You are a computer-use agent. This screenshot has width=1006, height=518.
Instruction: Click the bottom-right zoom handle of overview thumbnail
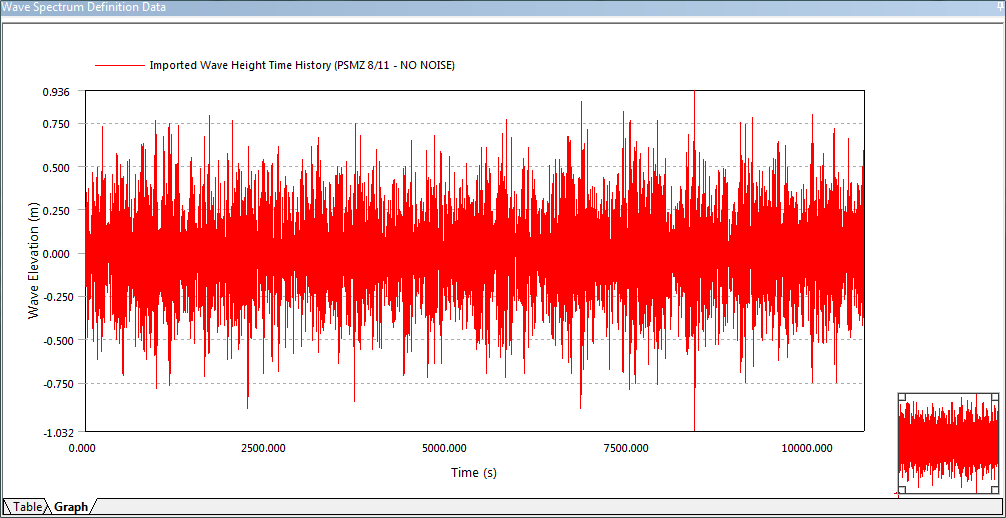tap(995, 490)
